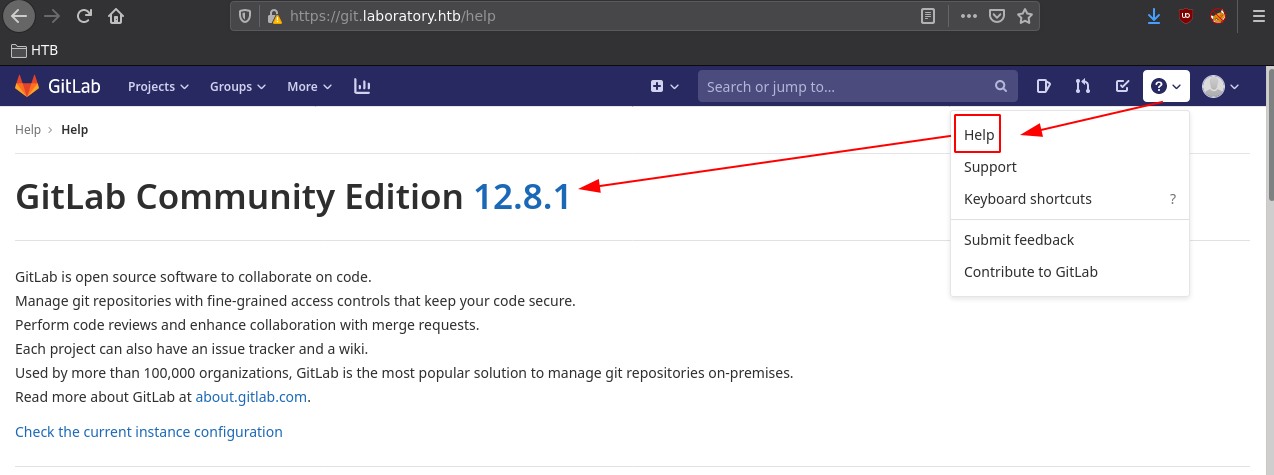Go to the browser home page icon

[116, 16]
